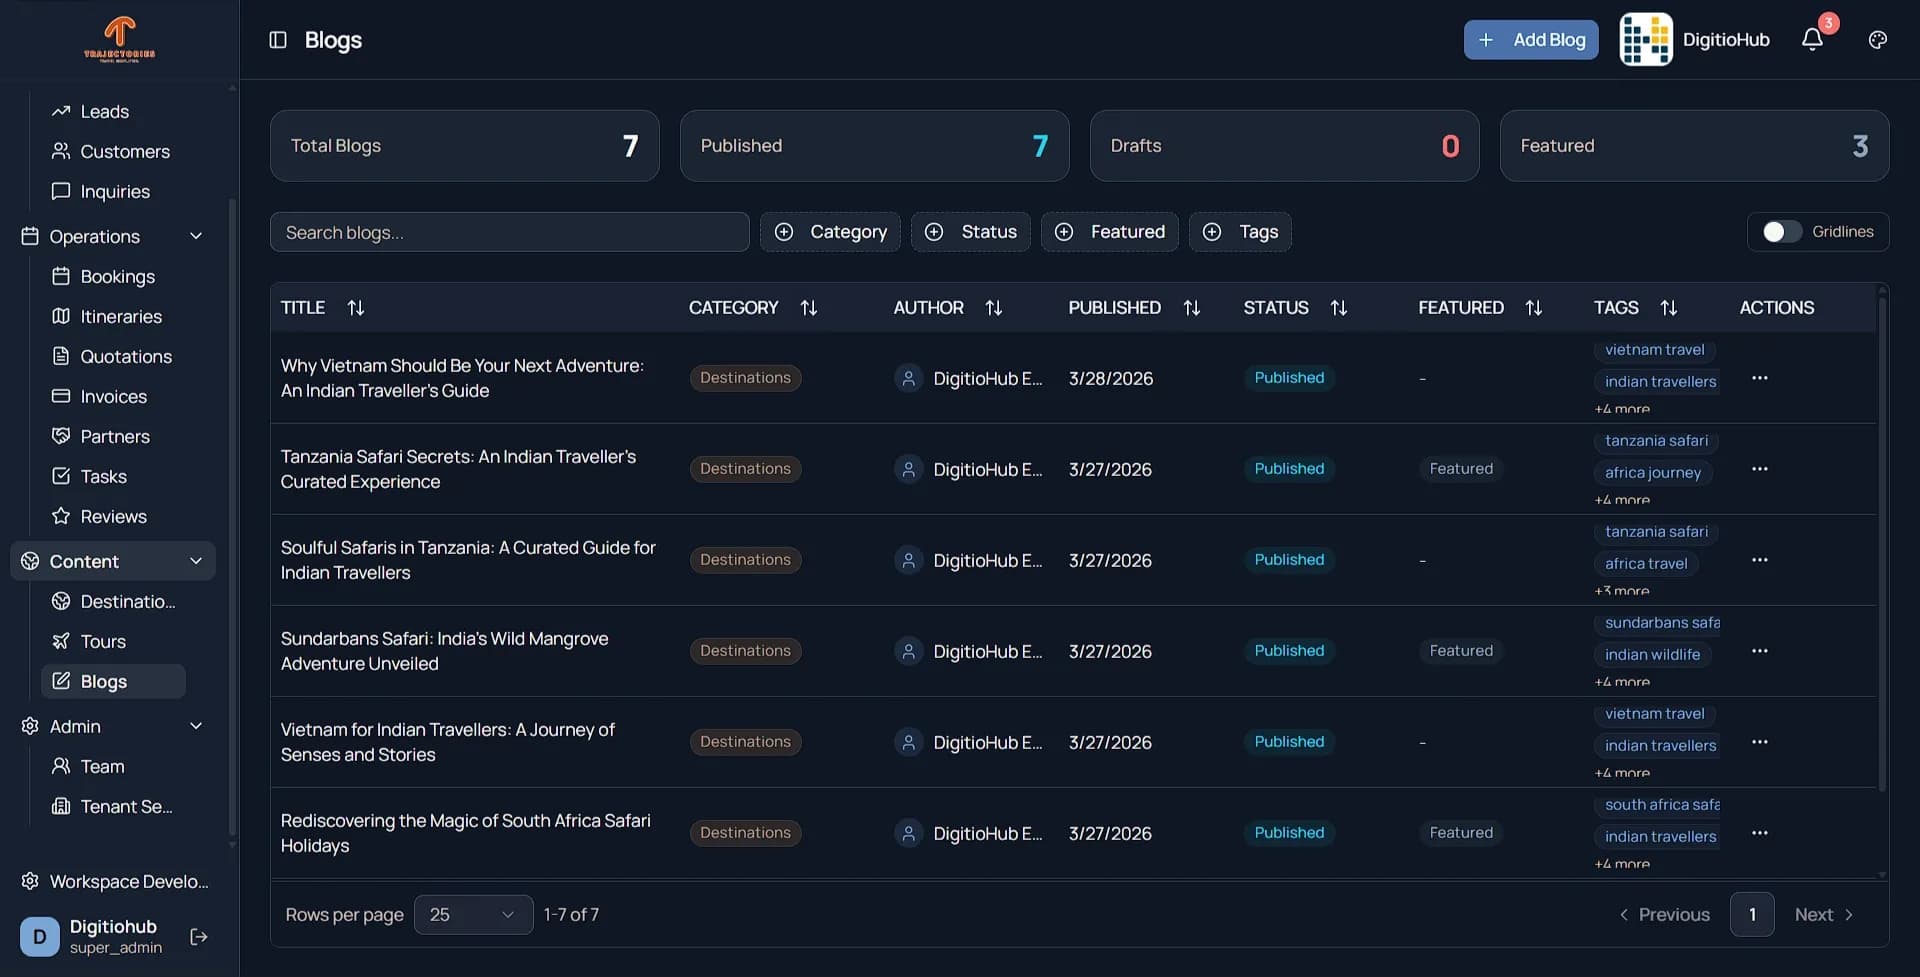Image resolution: width=1920 pixels, height=977 pixels.
Task: Open Team under Admin
Action: click(112, 766)
